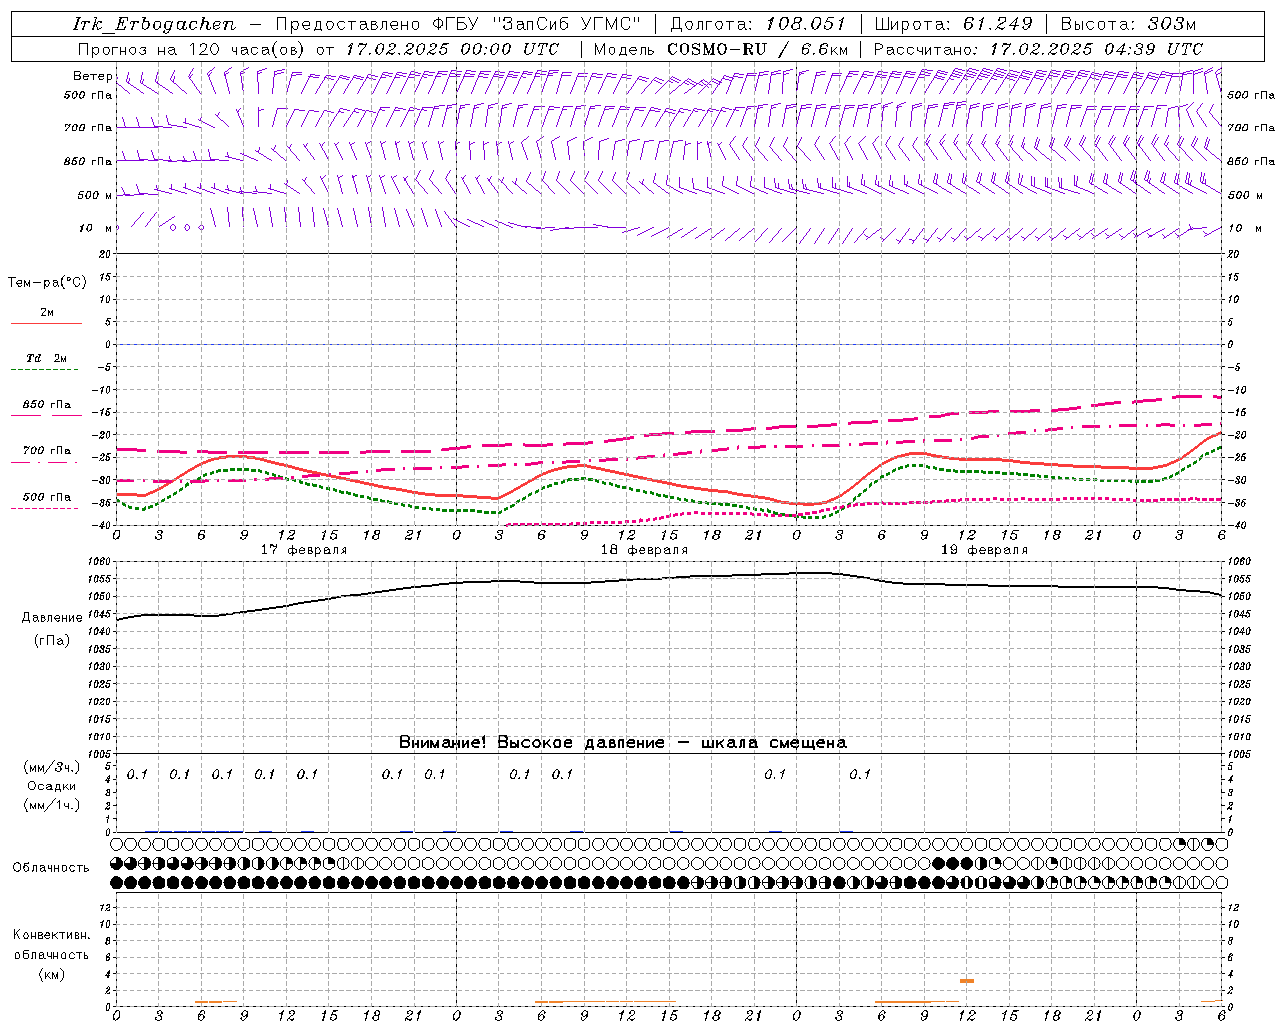Select the elevation value 303м
Screen dimensions: 1280x1024
(x=1172, y=24)
